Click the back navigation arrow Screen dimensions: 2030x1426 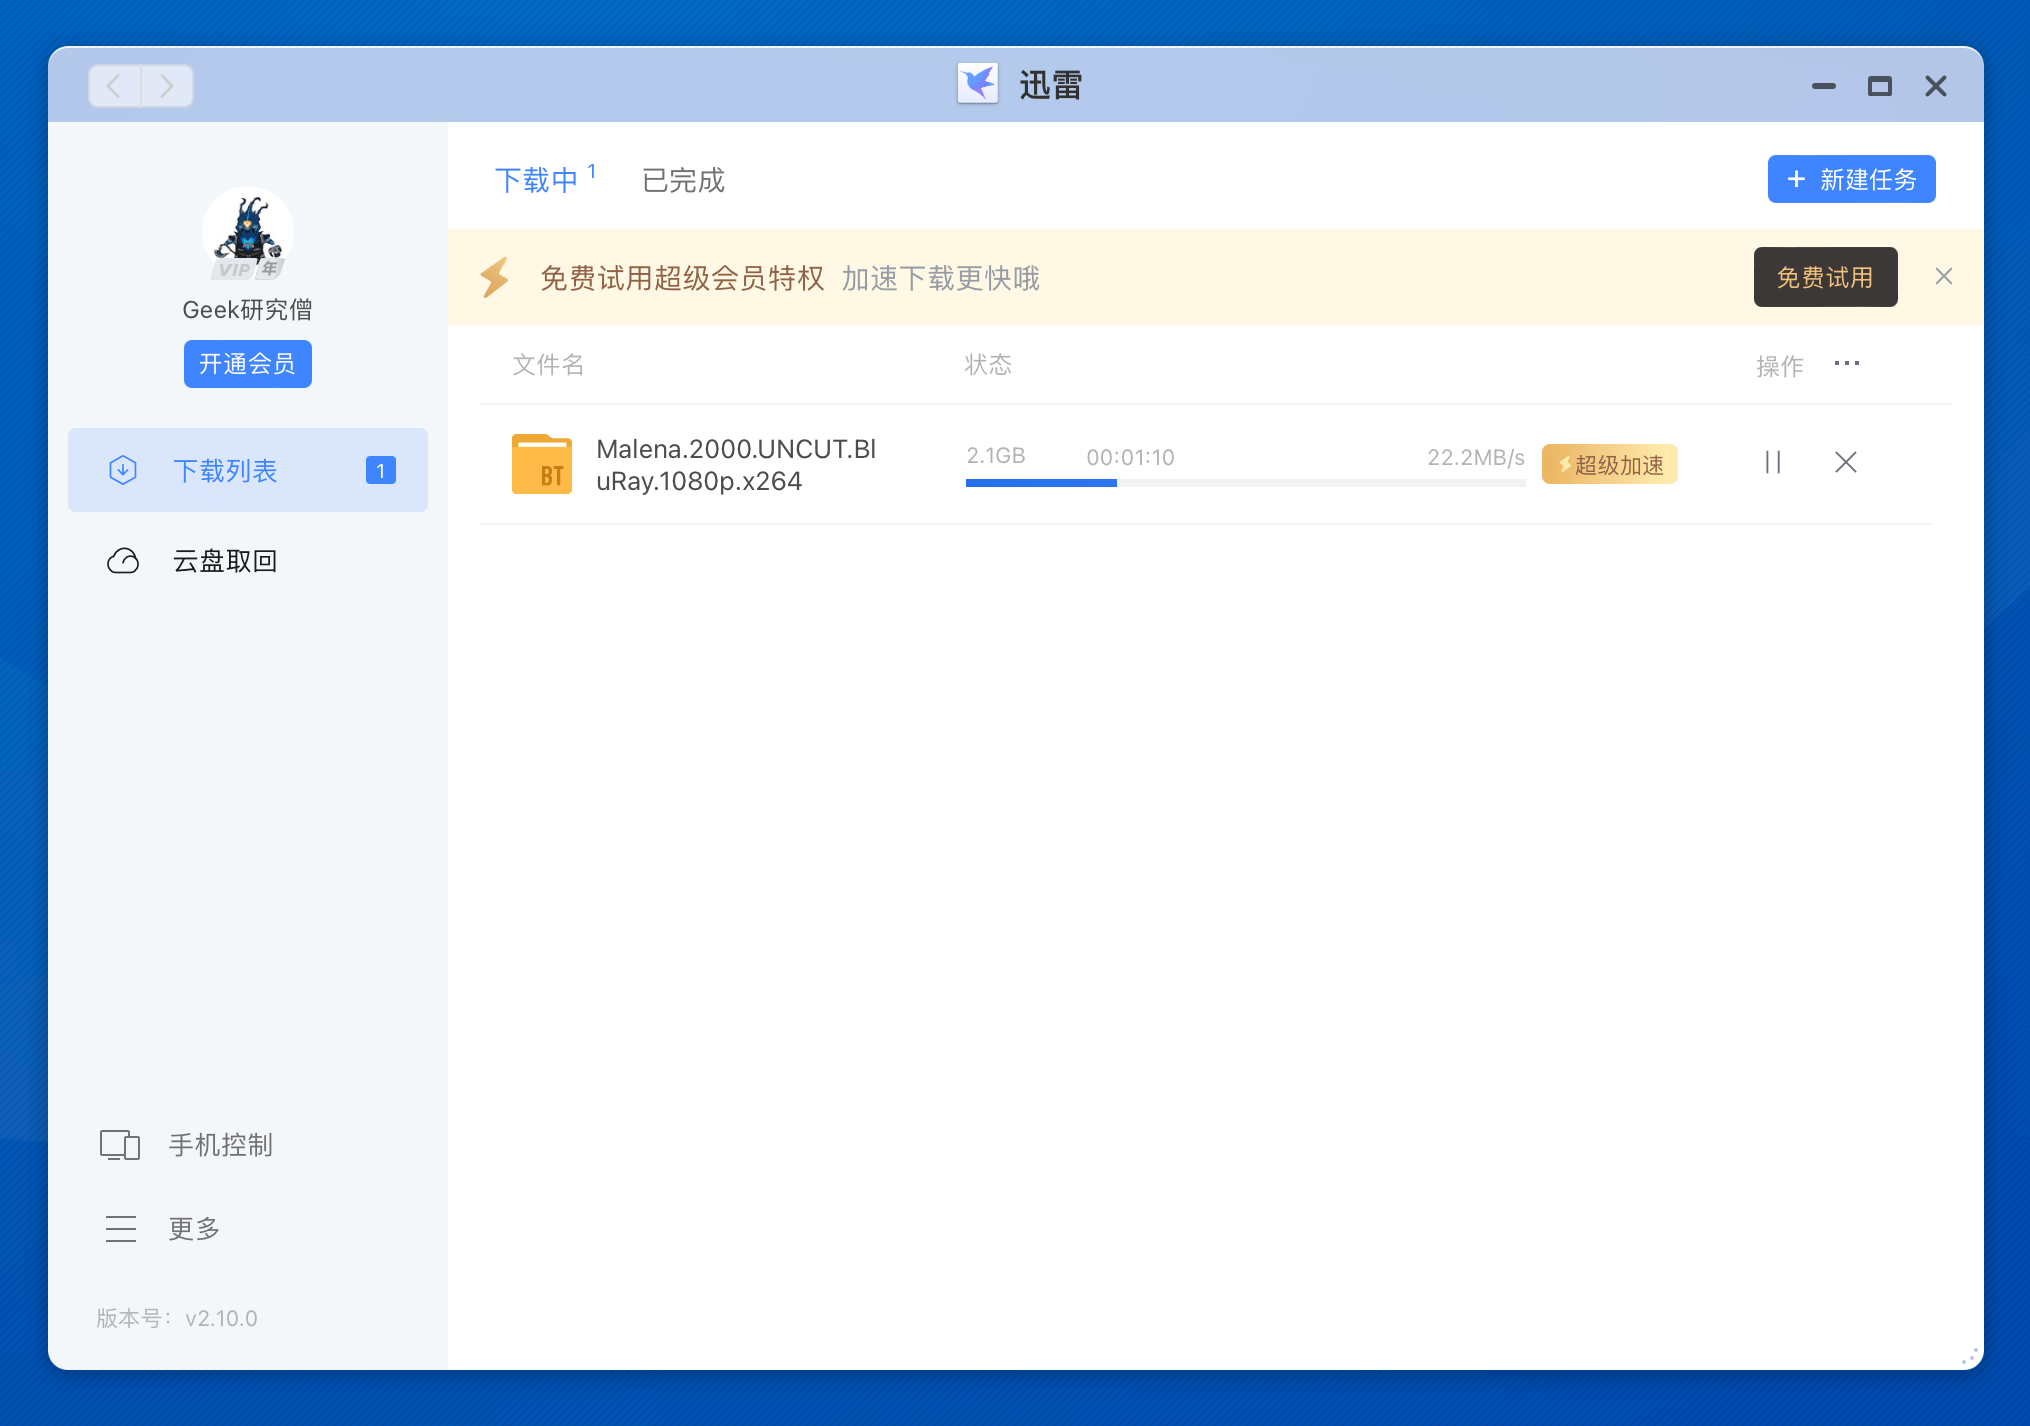coord(113,86)
